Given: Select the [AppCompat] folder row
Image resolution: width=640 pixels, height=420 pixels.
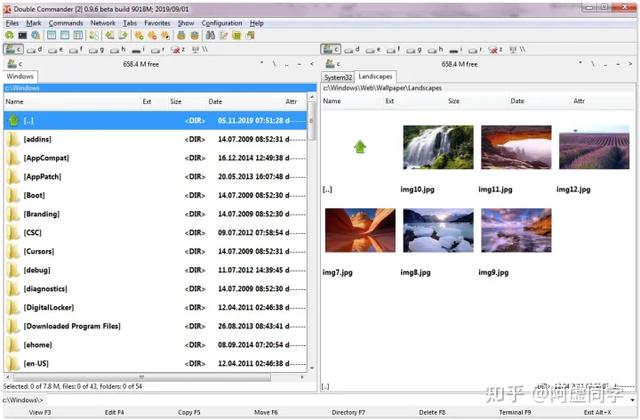Looking at the screenshot, I should click(x=155, y=158).
